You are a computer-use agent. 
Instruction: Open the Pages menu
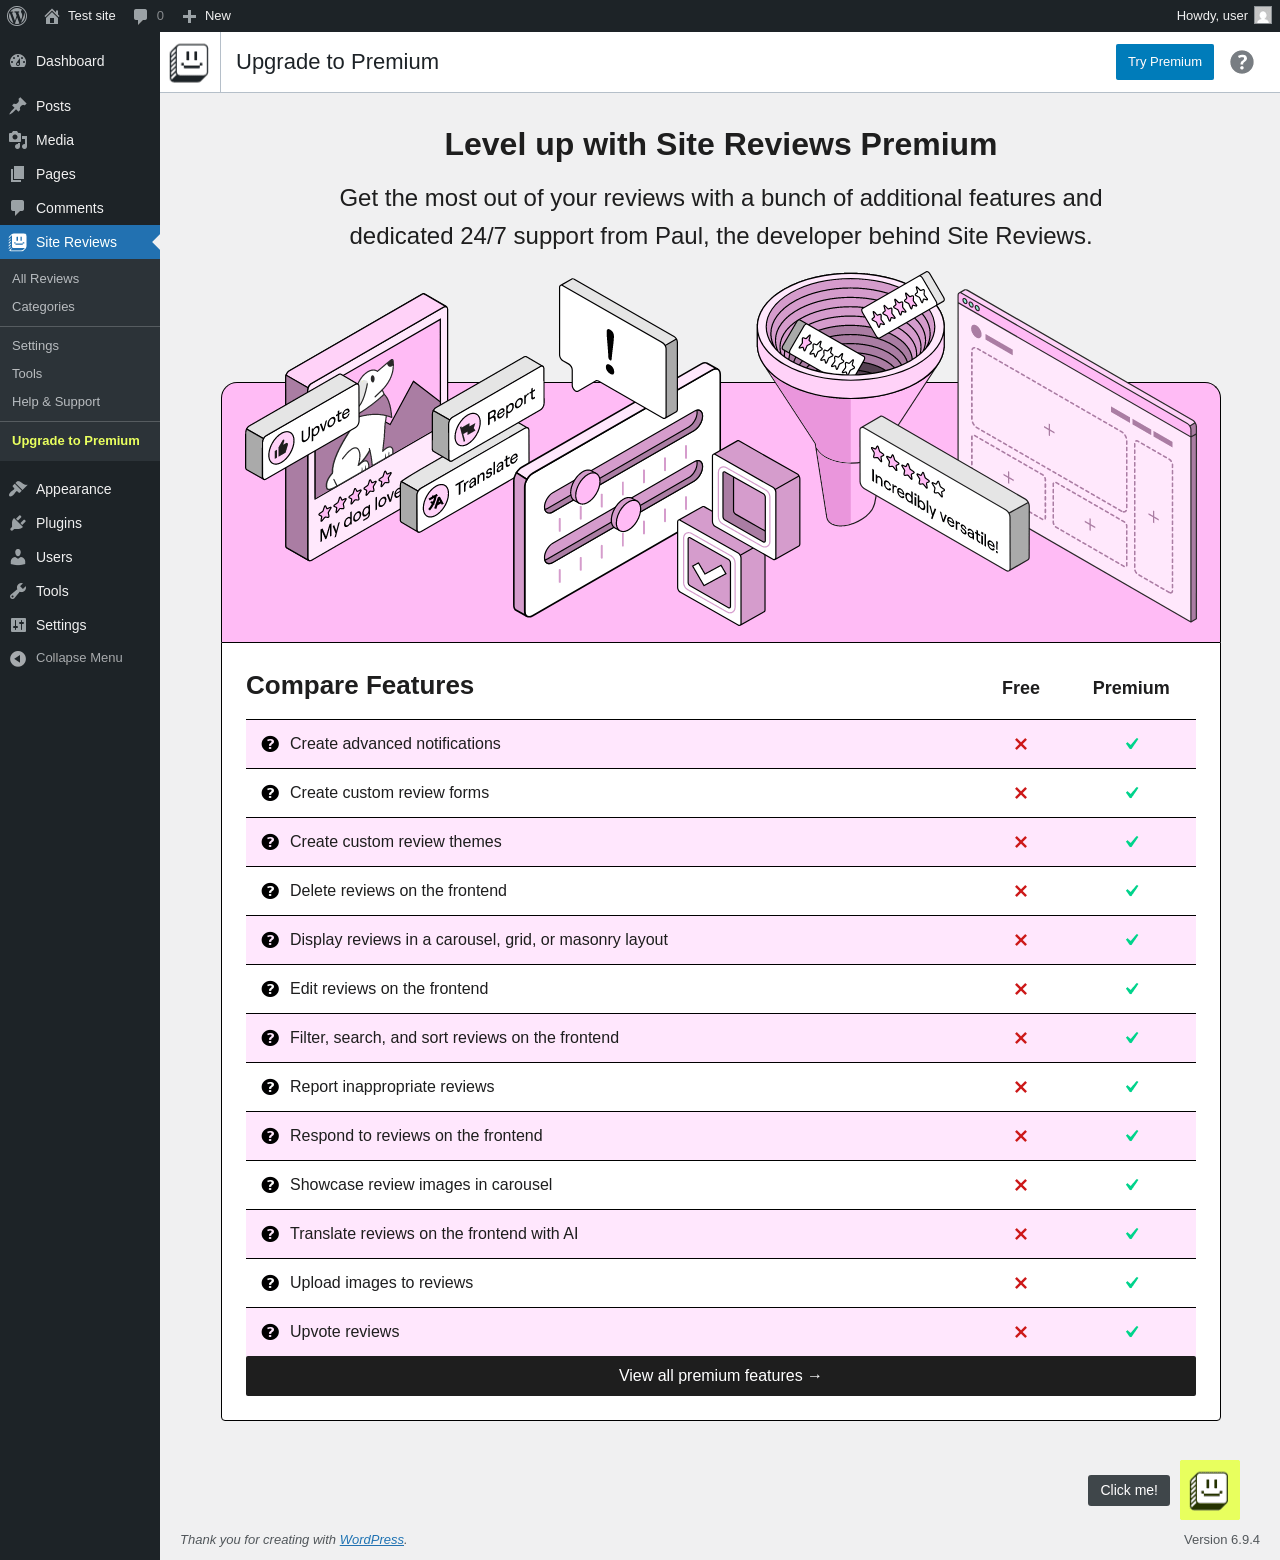80,174
